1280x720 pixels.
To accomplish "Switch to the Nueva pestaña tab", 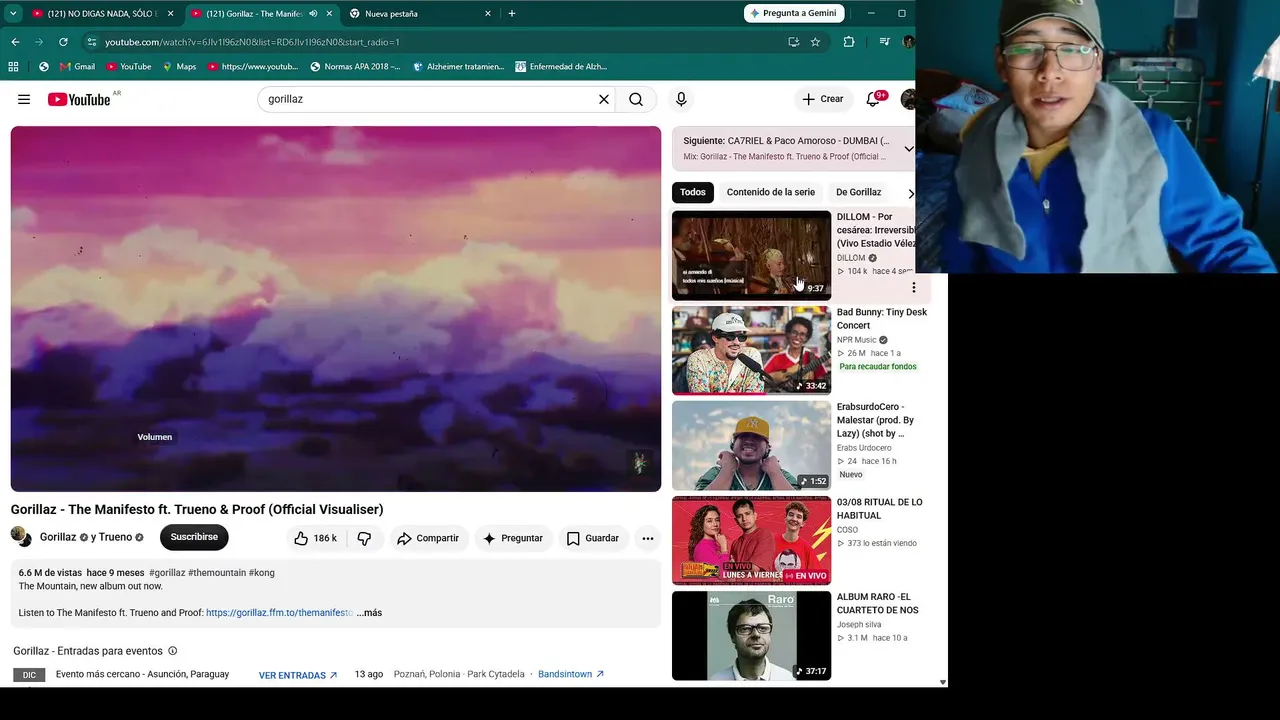I will click(420, 14).
